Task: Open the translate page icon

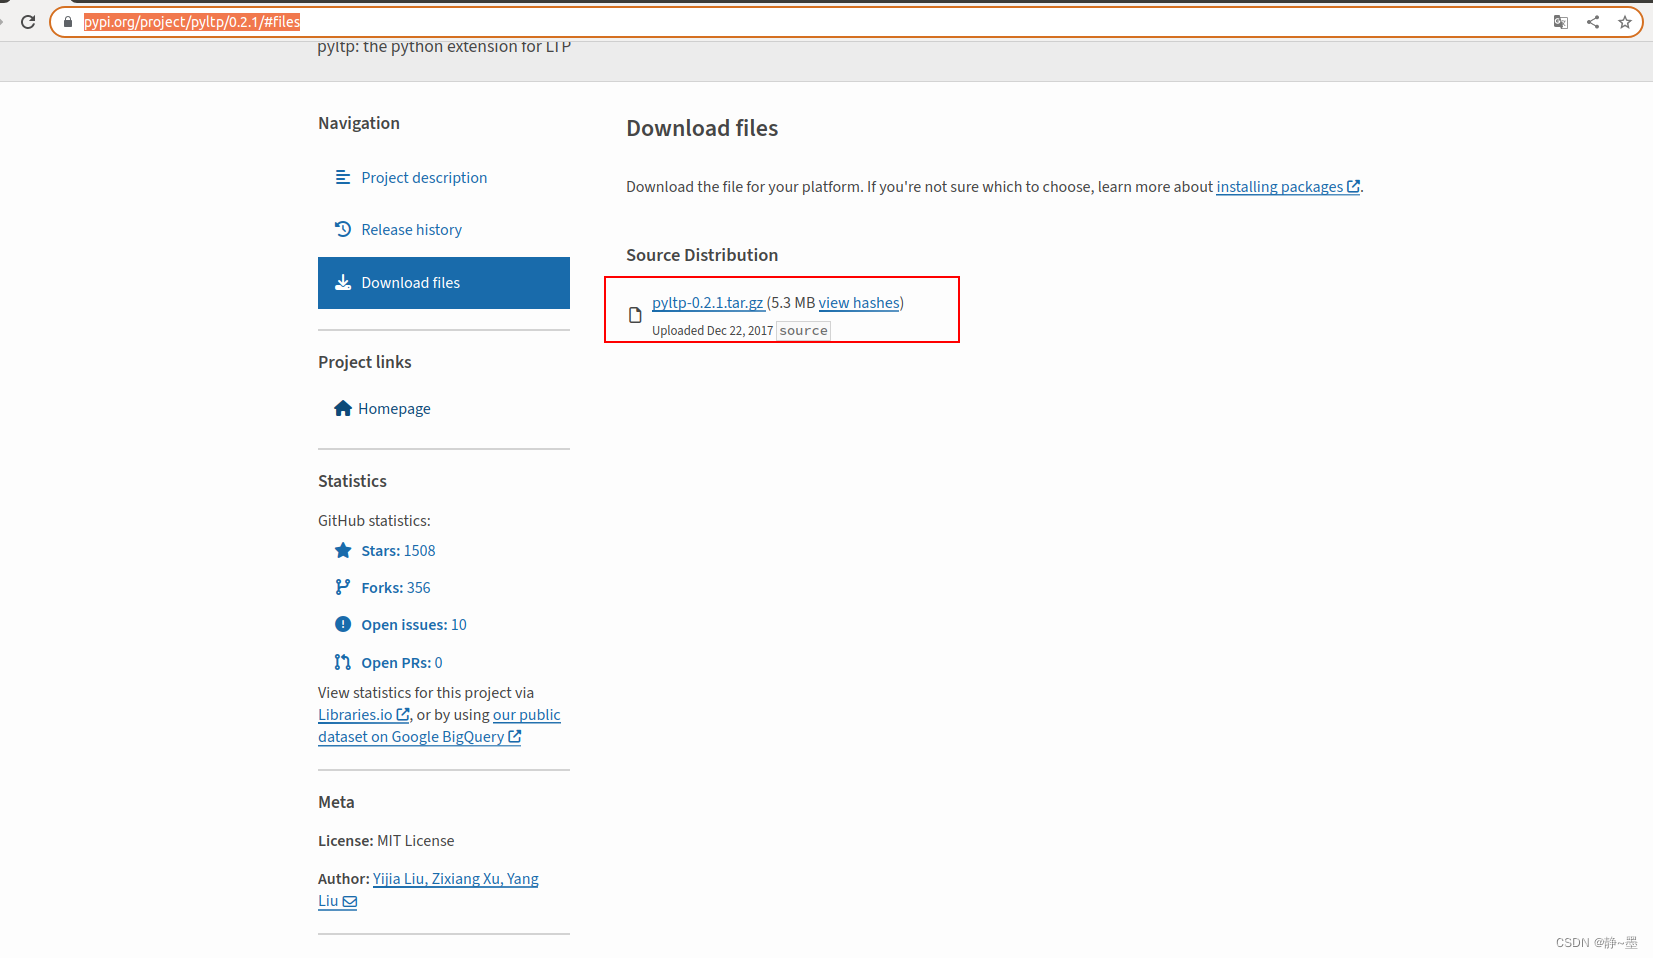Action: point(1561,22)
